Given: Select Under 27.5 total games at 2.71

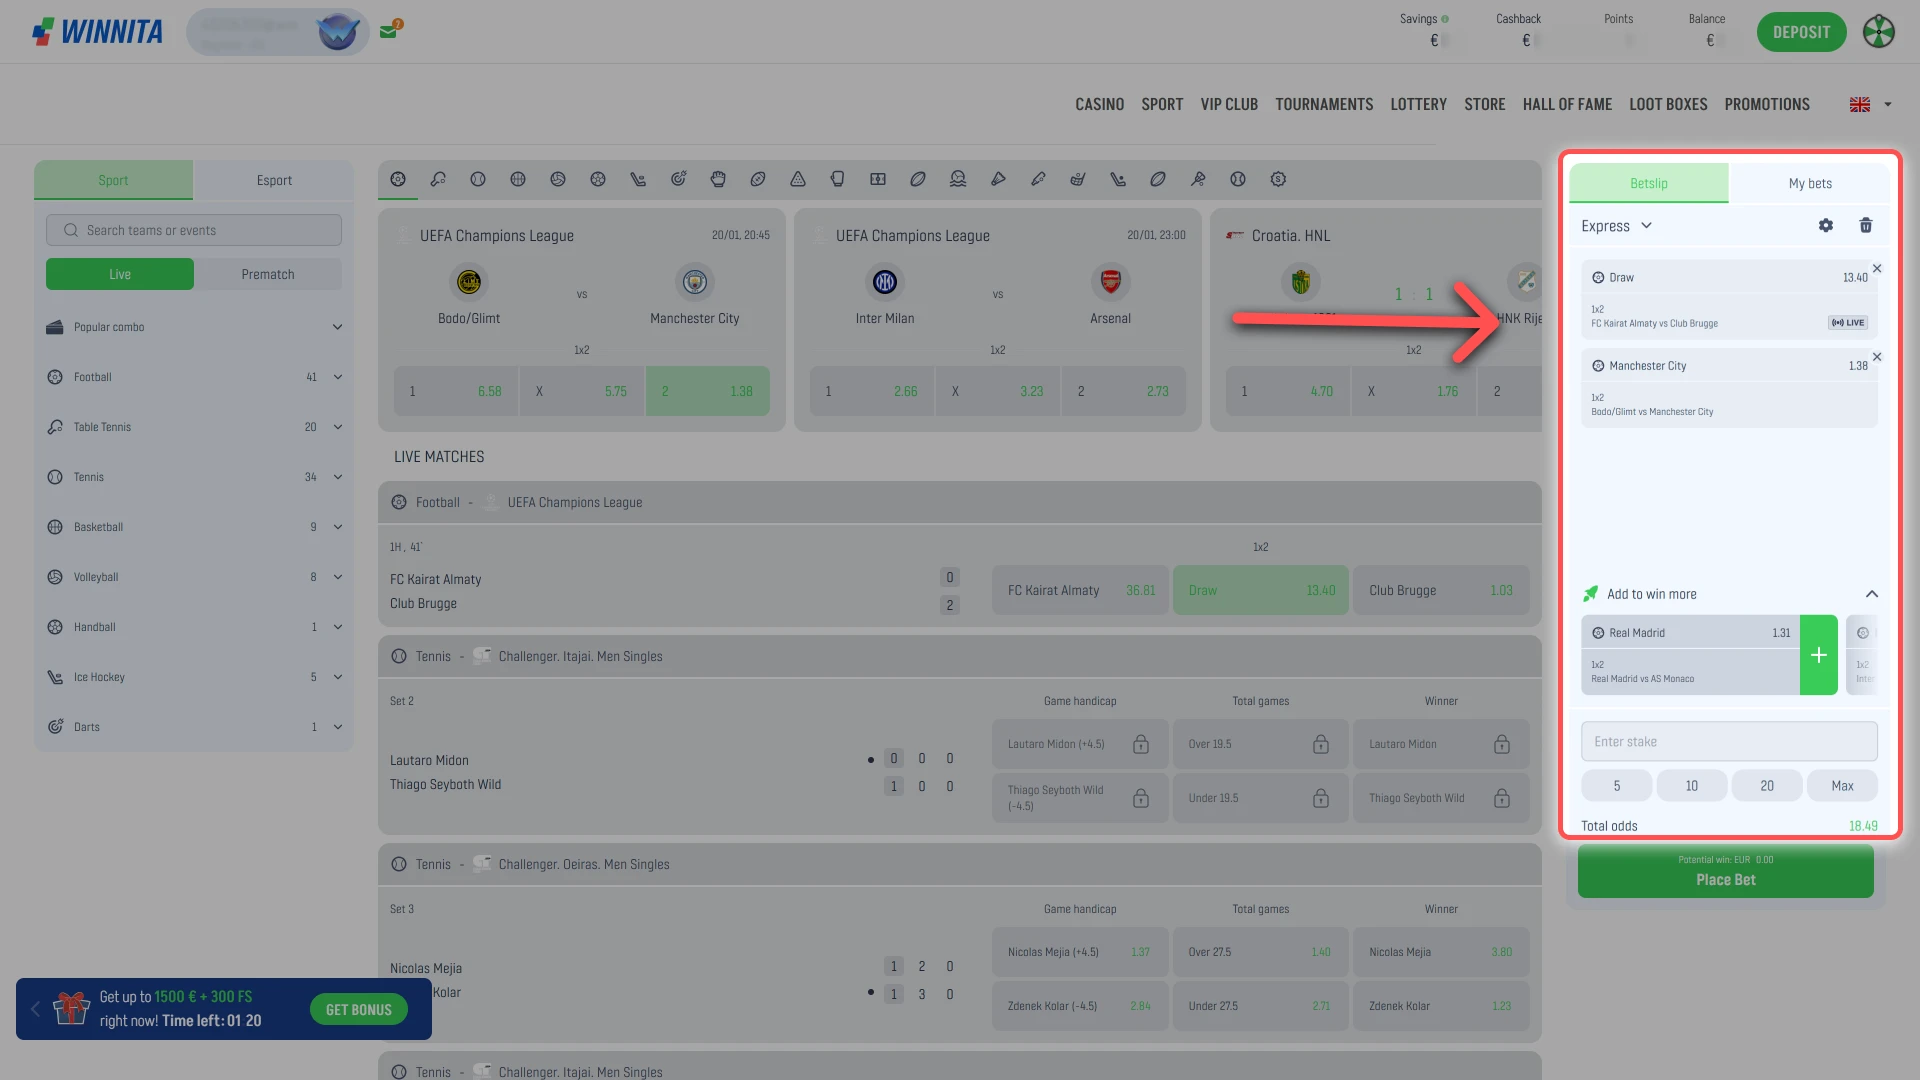Looking at the screenshot, I should click(1260, 1006).
